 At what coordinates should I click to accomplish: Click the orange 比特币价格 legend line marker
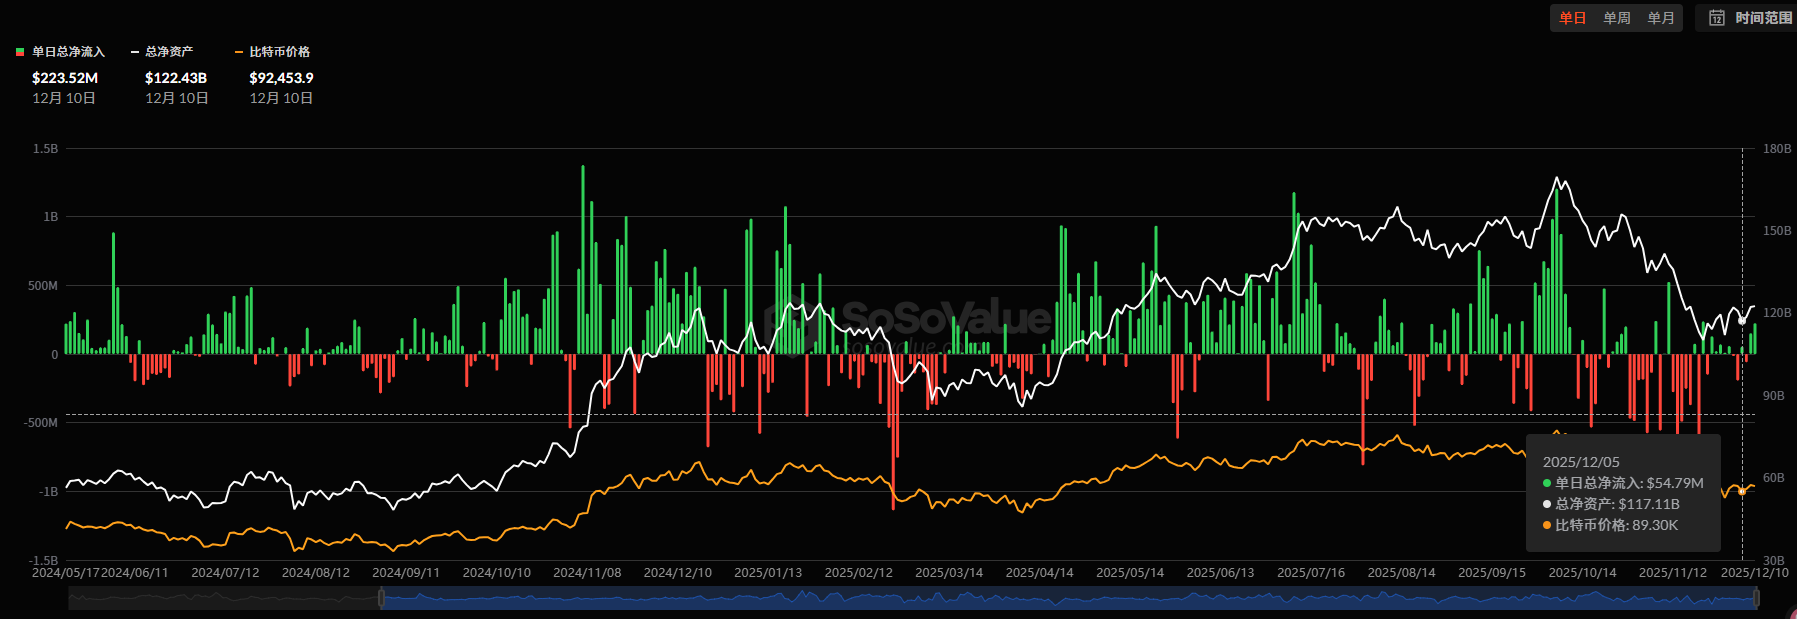click(239, 52)
